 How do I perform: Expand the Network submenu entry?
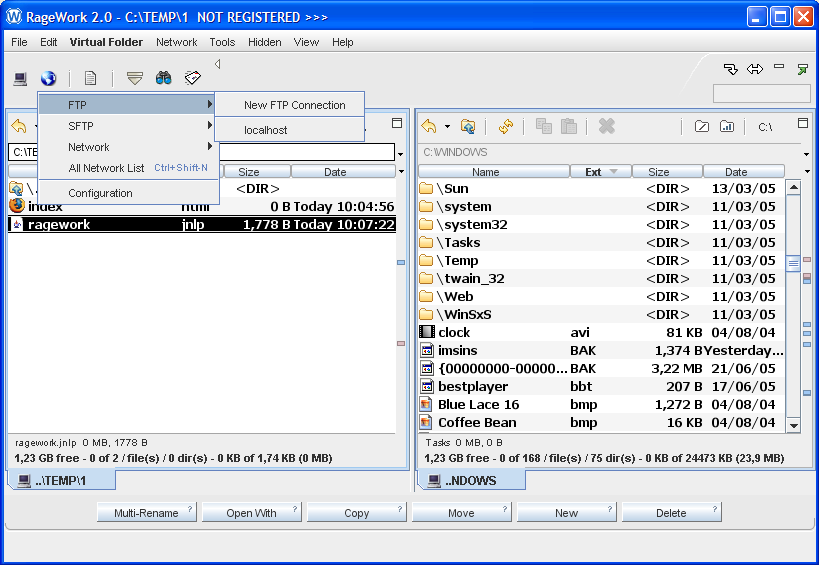pos(128,147)
